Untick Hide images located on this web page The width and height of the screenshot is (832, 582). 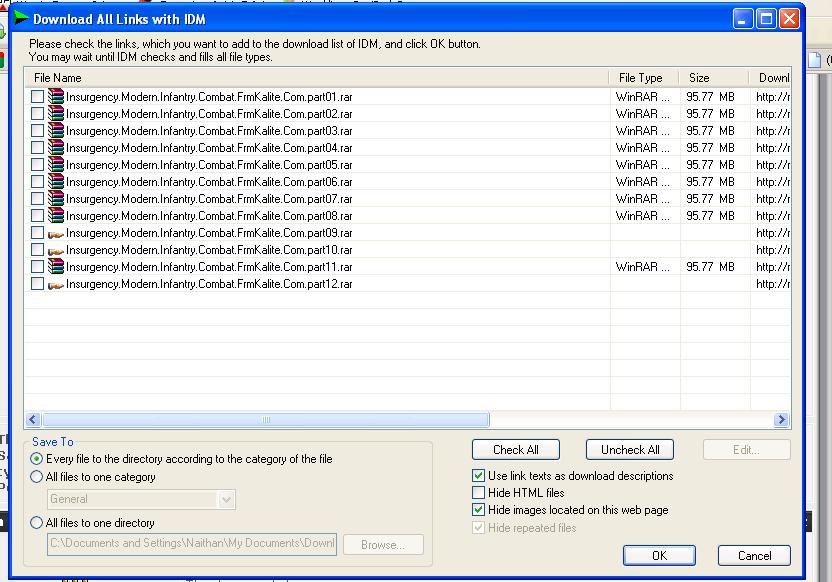pyautogui.click(x=479, y=510)
